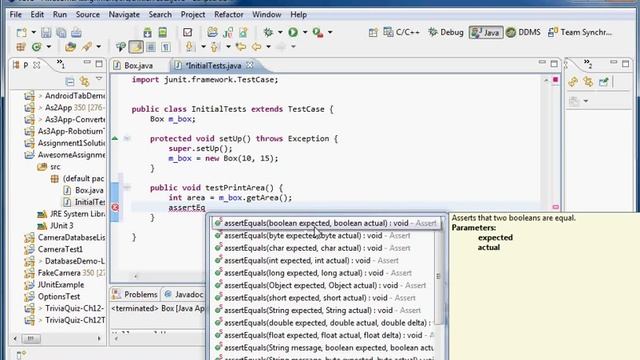Viewport: 640px width, 360px height.
Task: Click the green refresh icon in second toolbar row
Action: point(36,47)
